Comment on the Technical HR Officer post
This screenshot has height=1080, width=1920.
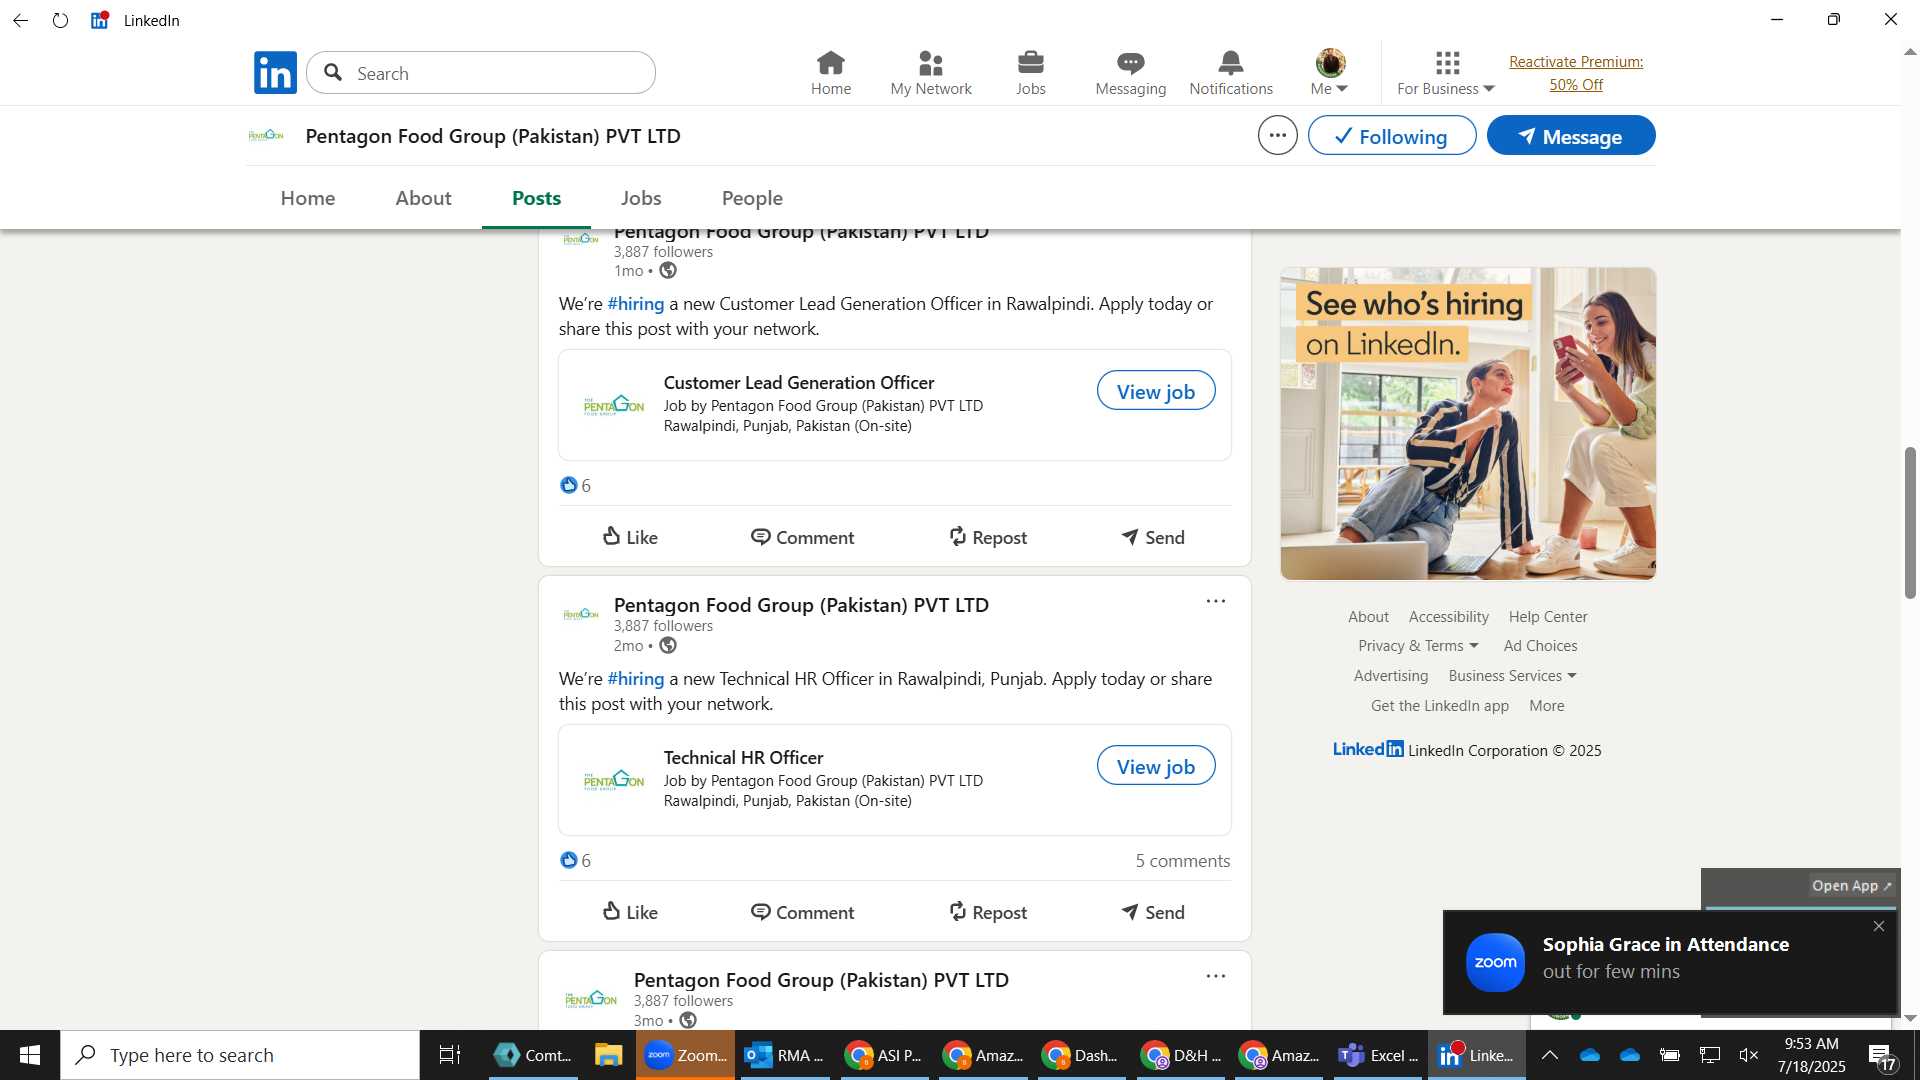pos(802,912)
